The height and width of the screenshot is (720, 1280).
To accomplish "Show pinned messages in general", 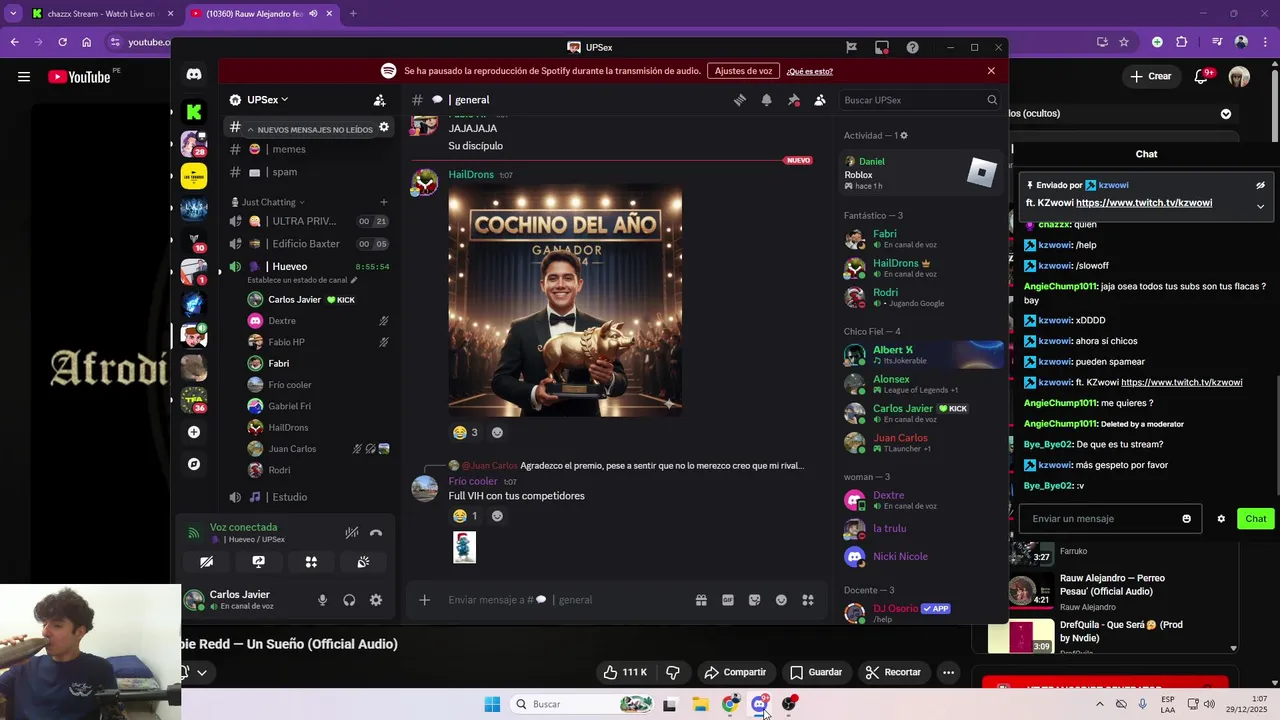I will (794, 100).
